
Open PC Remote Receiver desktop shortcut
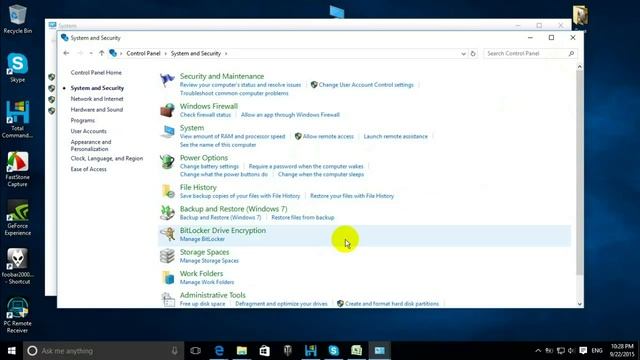(17, 316)
